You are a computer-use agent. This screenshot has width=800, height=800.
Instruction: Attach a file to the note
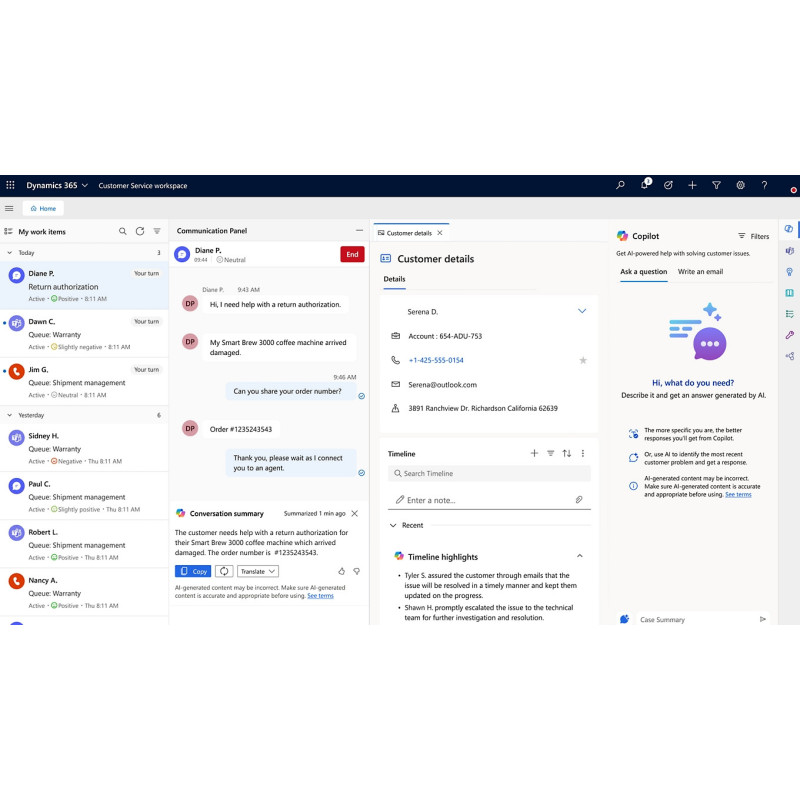click(x=579, y=499)
